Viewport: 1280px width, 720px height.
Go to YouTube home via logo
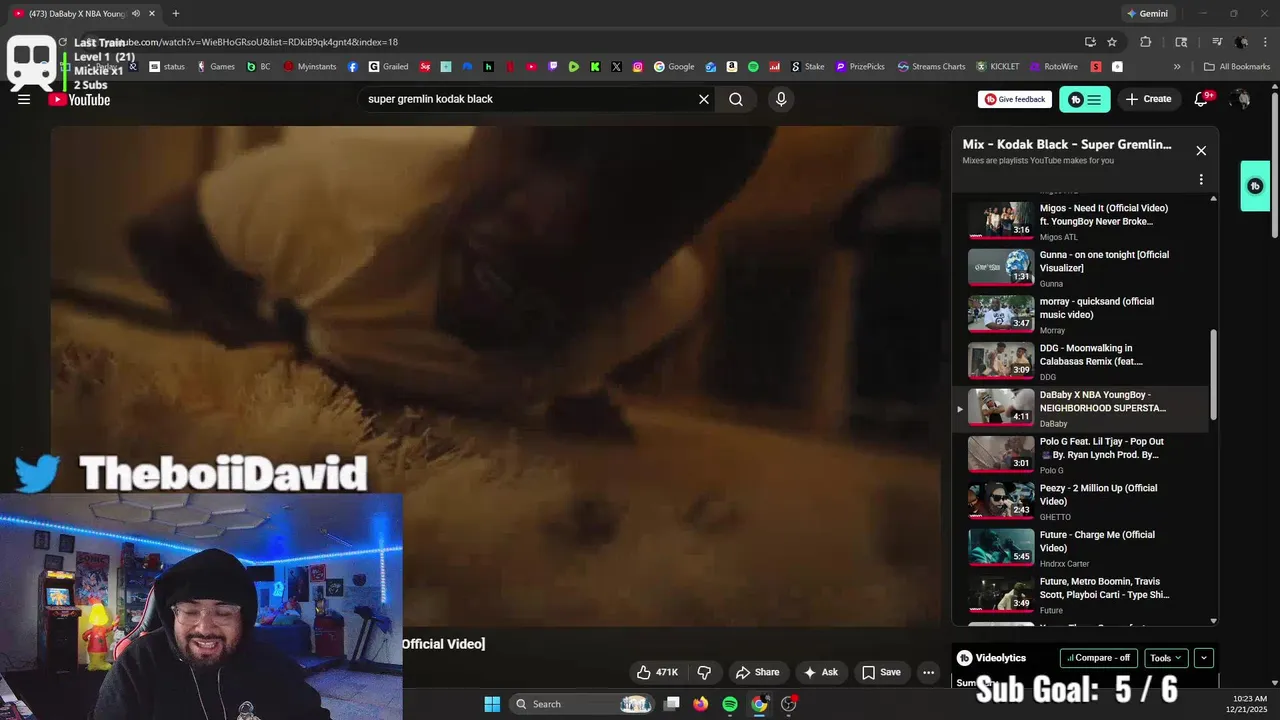[79, 99]
